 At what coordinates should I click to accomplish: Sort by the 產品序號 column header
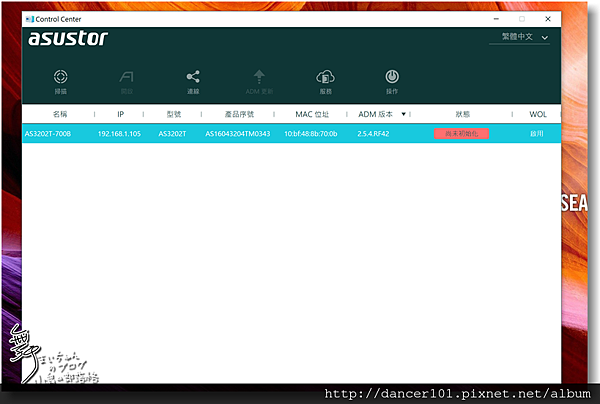(239, 114)
